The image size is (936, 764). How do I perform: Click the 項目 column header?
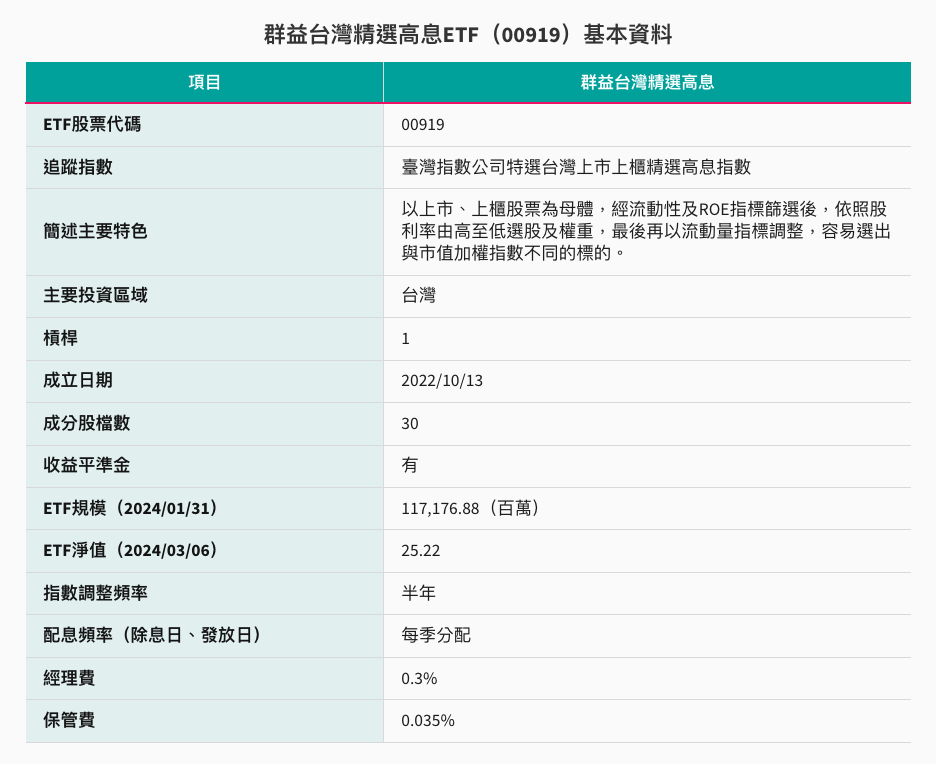click(x=205, y=82)
